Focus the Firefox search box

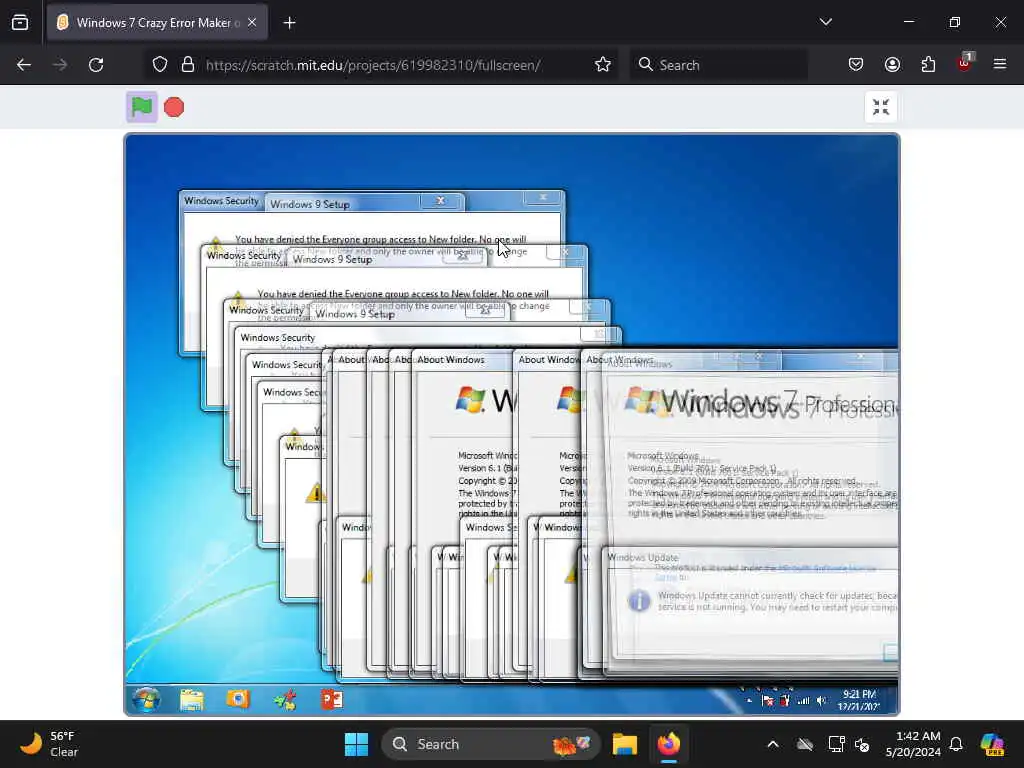tap(718, 65)
